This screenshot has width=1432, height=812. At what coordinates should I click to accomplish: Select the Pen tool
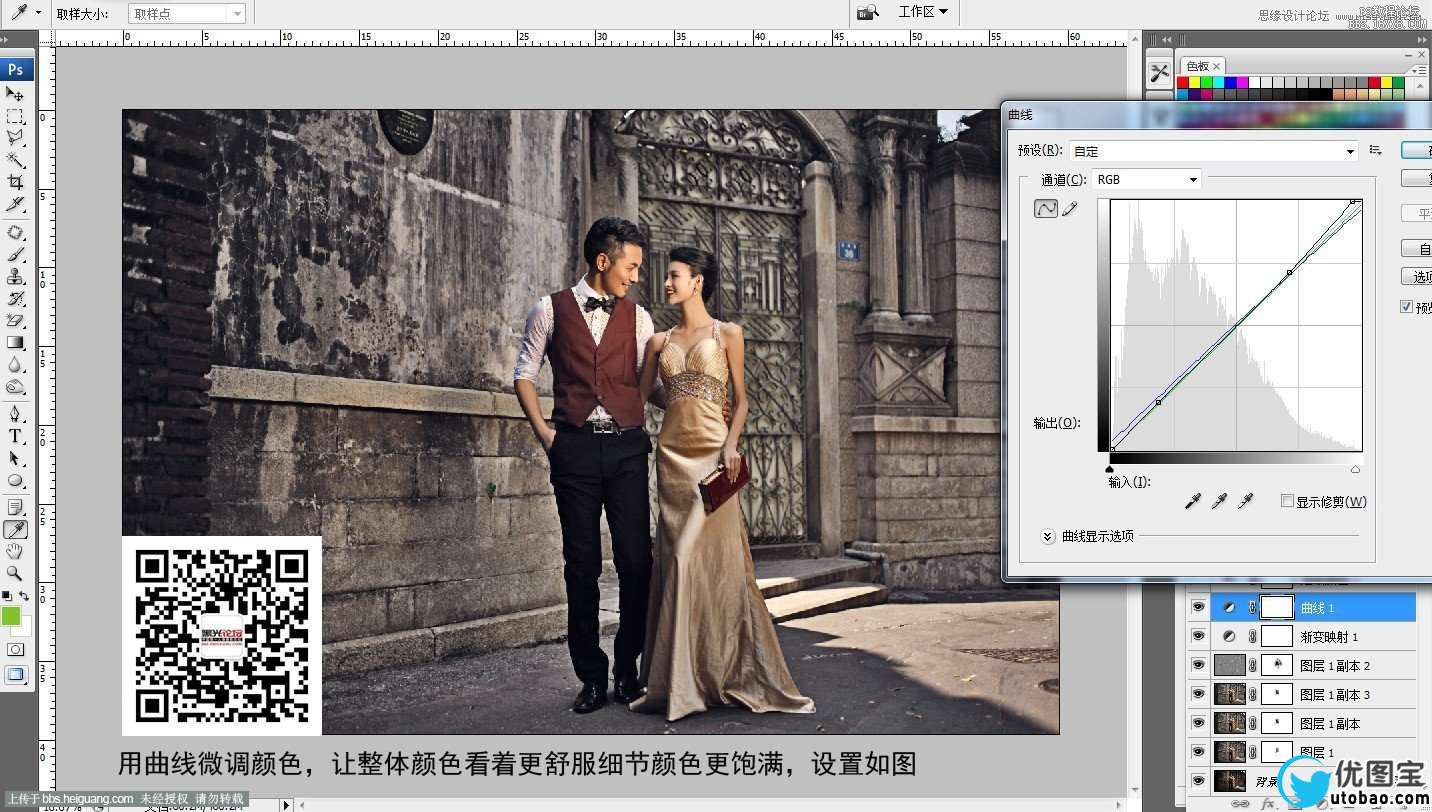(15, 413)
